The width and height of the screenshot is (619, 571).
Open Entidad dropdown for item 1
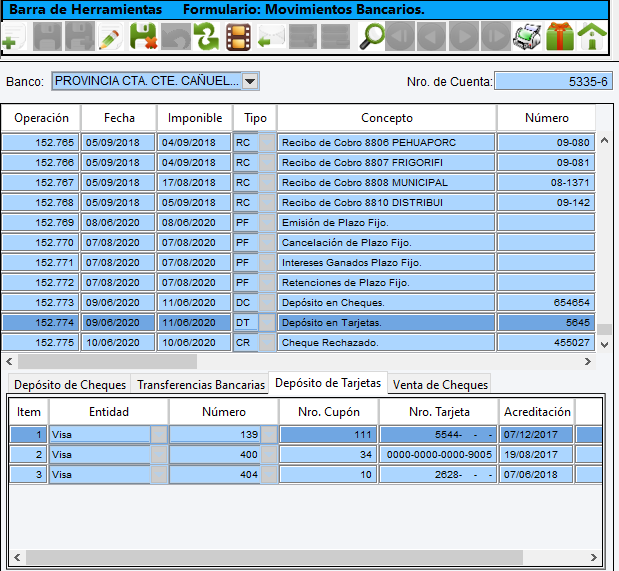click(x=159, y=434)
